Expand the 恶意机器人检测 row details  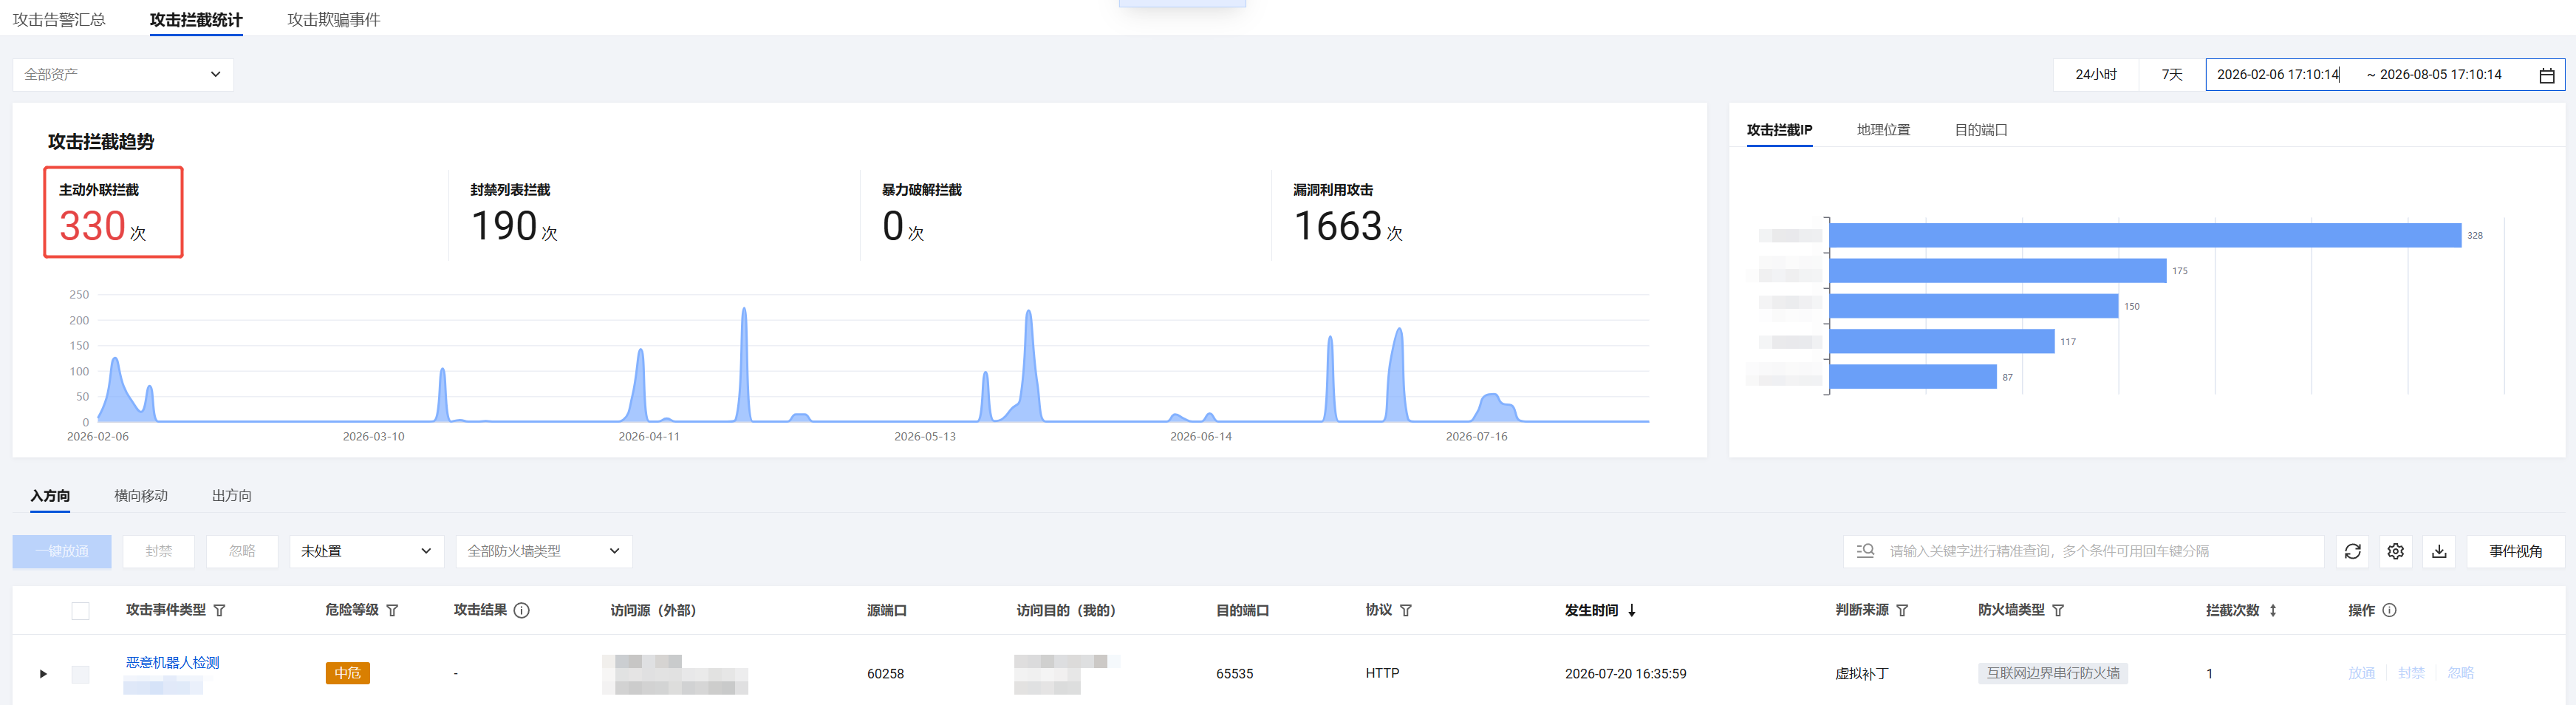(x=43, y=674)
